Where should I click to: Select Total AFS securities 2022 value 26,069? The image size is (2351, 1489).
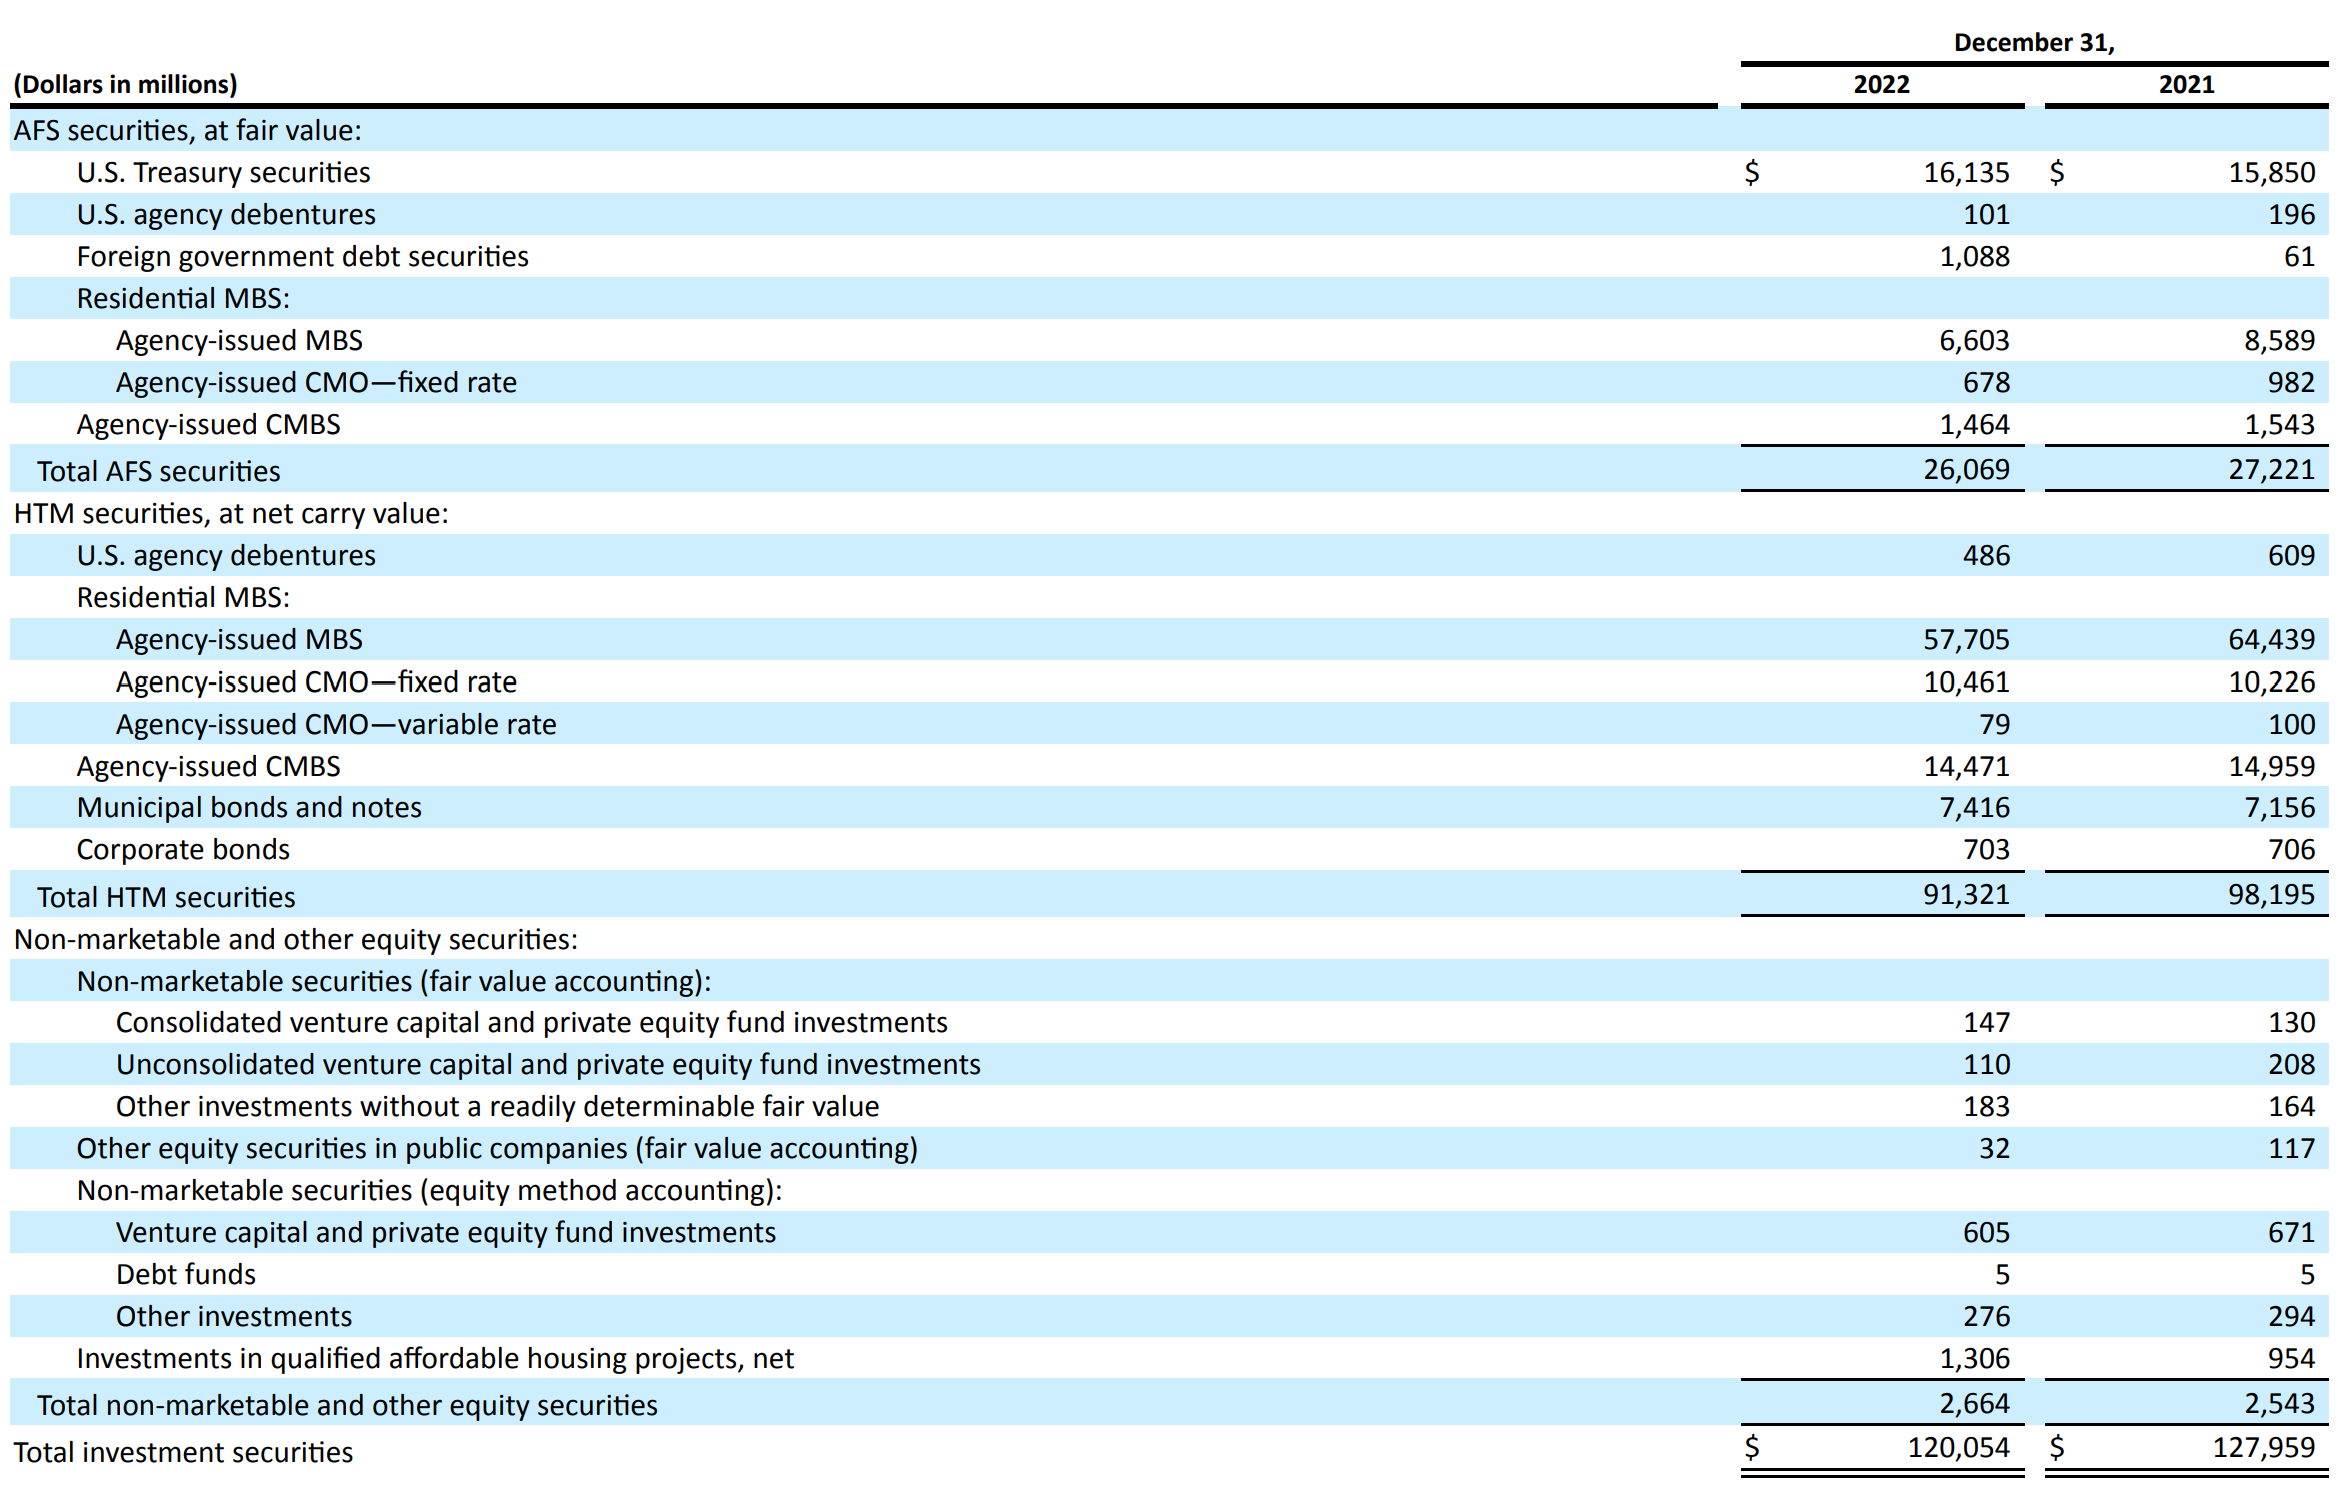pos(1965,470)
